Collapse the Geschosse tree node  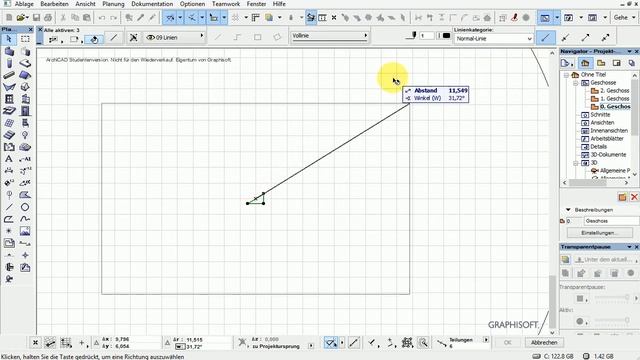pyautogui.click(x=576, y=83)
